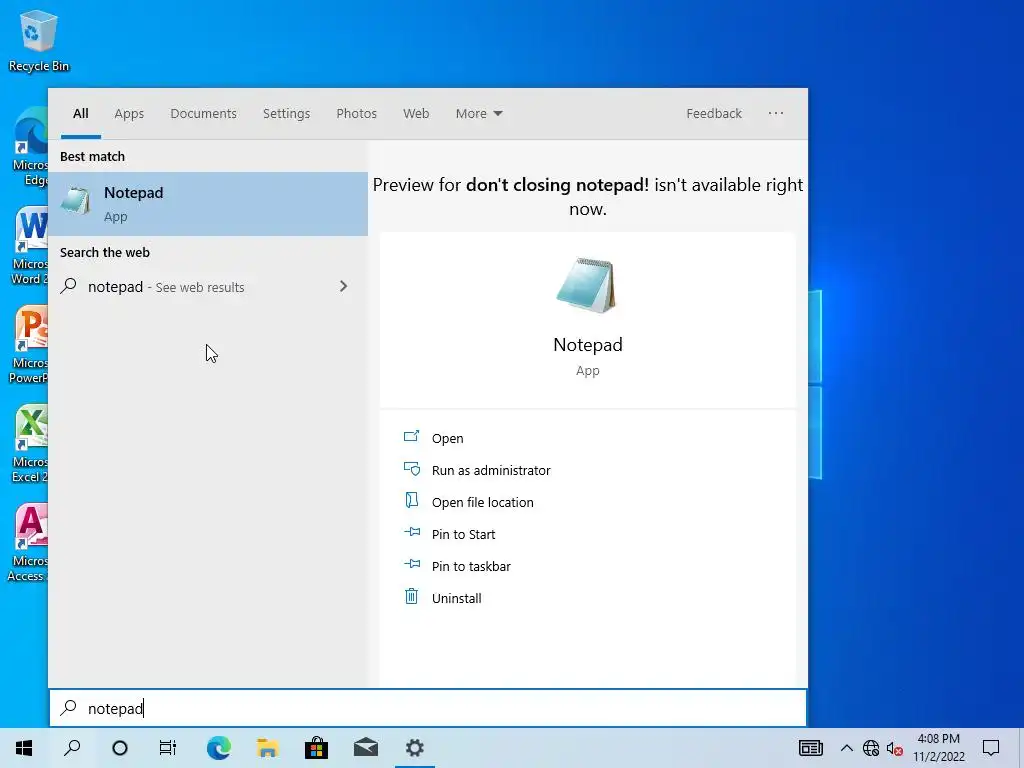Open Cortana circle icon on taskbar

point(120,748)
